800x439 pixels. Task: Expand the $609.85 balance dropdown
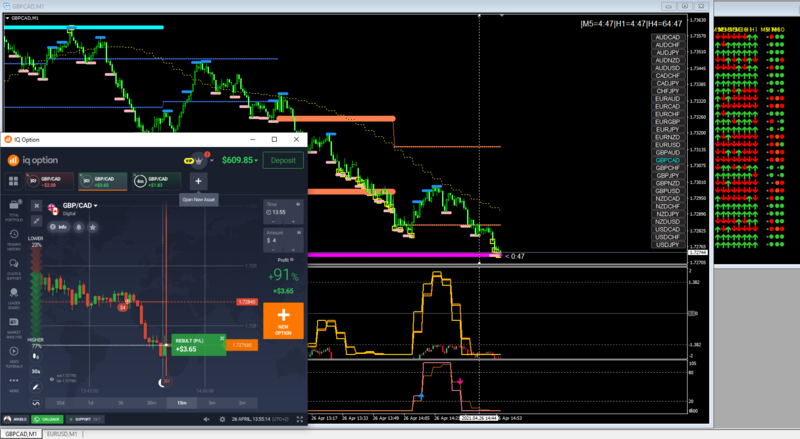pyautogui.click(x=256, y=161)
